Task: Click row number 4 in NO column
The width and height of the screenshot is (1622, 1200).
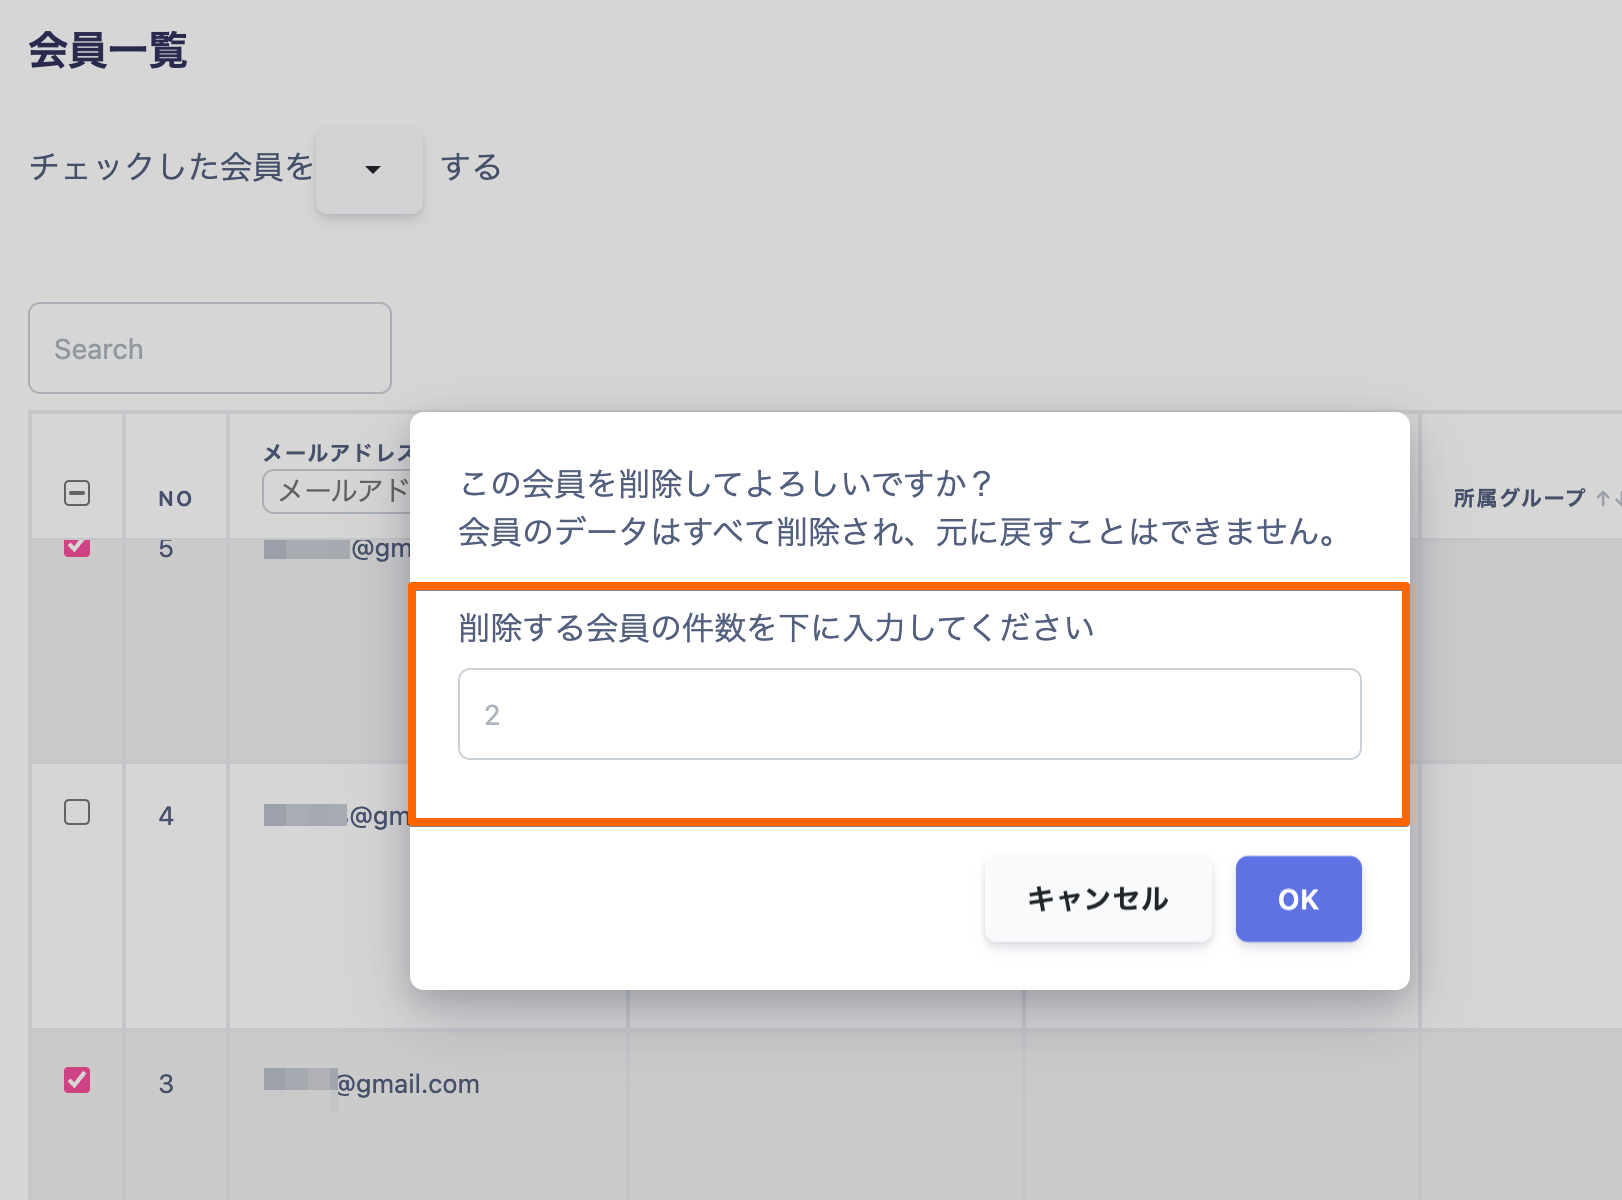Action: click(x=166, y=816)
